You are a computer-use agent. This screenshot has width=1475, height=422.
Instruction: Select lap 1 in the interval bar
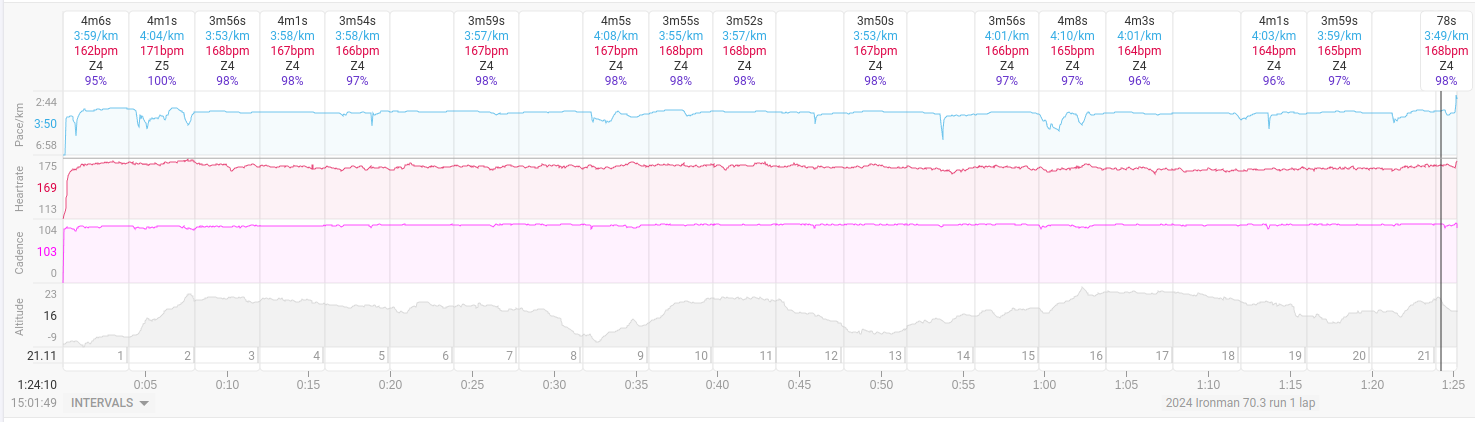(96, 356)
